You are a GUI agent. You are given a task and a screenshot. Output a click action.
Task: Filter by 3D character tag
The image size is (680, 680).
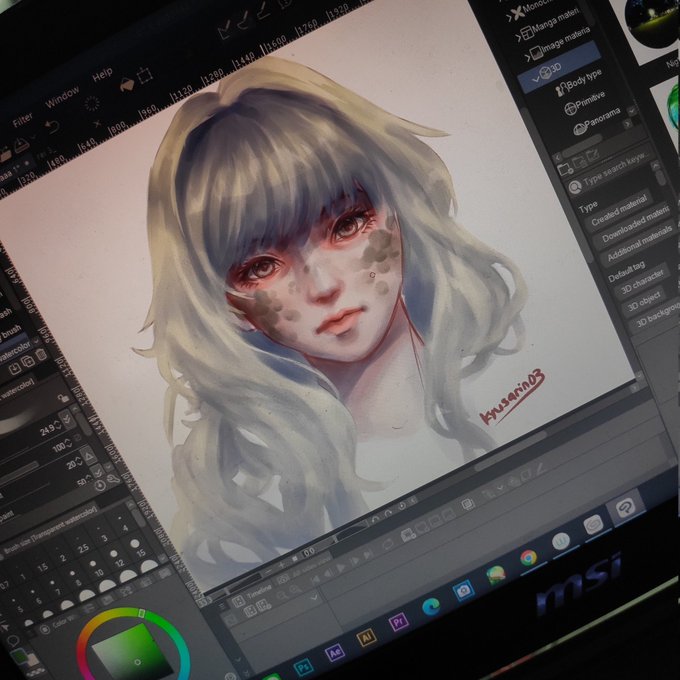tap(642, 281)
